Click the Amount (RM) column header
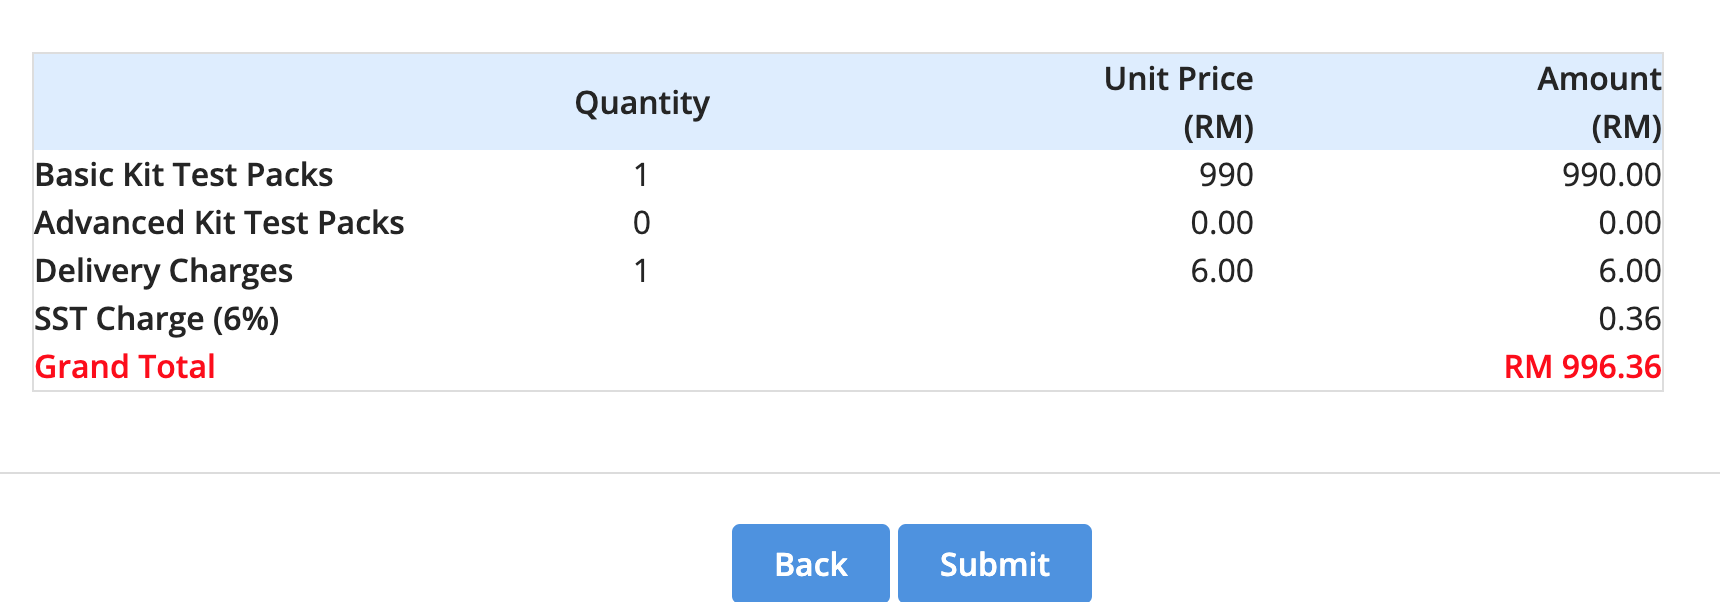1720x602 pixels. 1599,103
